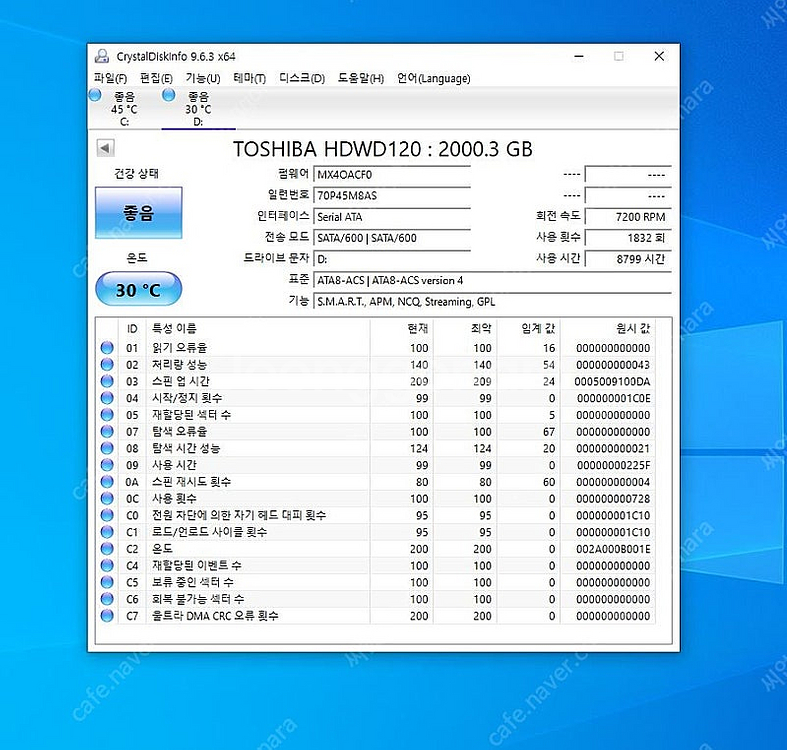
Task: Click status icon for C5 보류 중인 섹터 수
Action: (x=107, y=582)
